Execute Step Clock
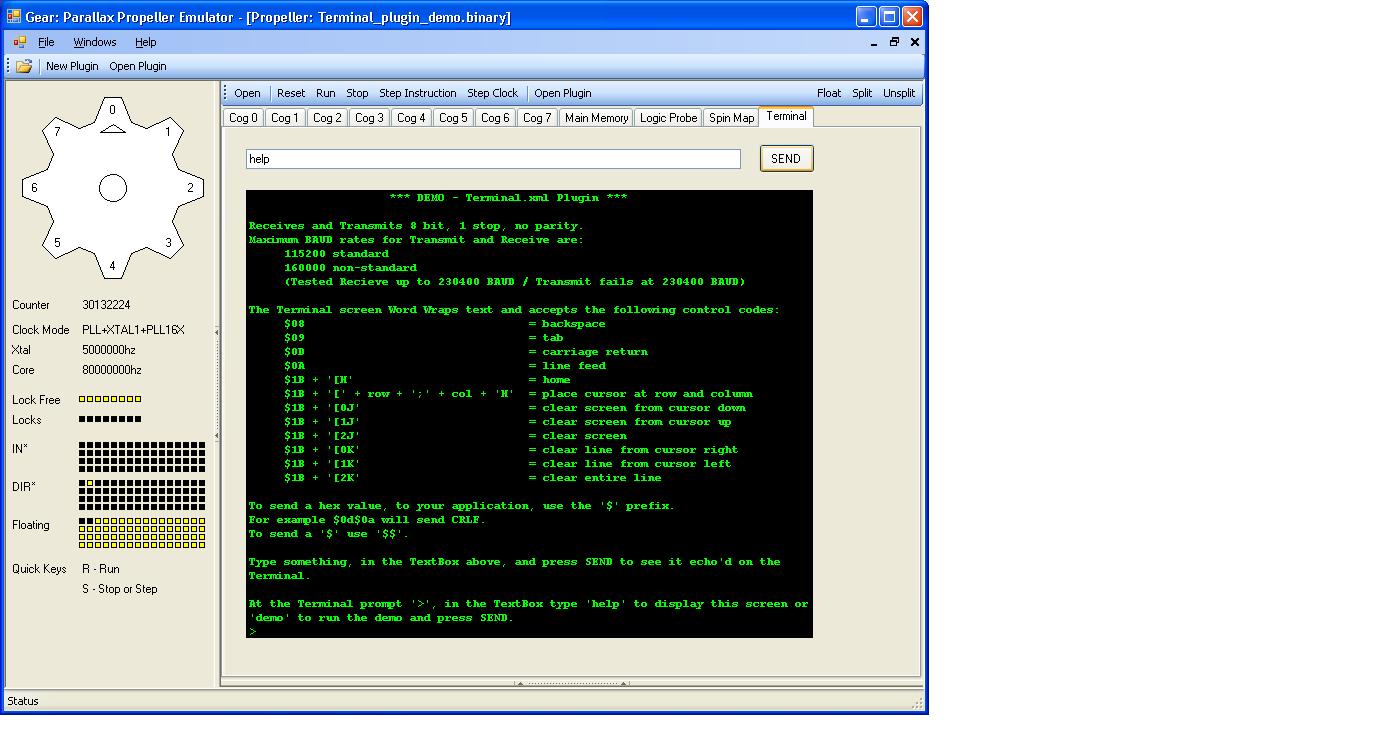This screenshot has height=746, width=1374. tap(492, 92)
